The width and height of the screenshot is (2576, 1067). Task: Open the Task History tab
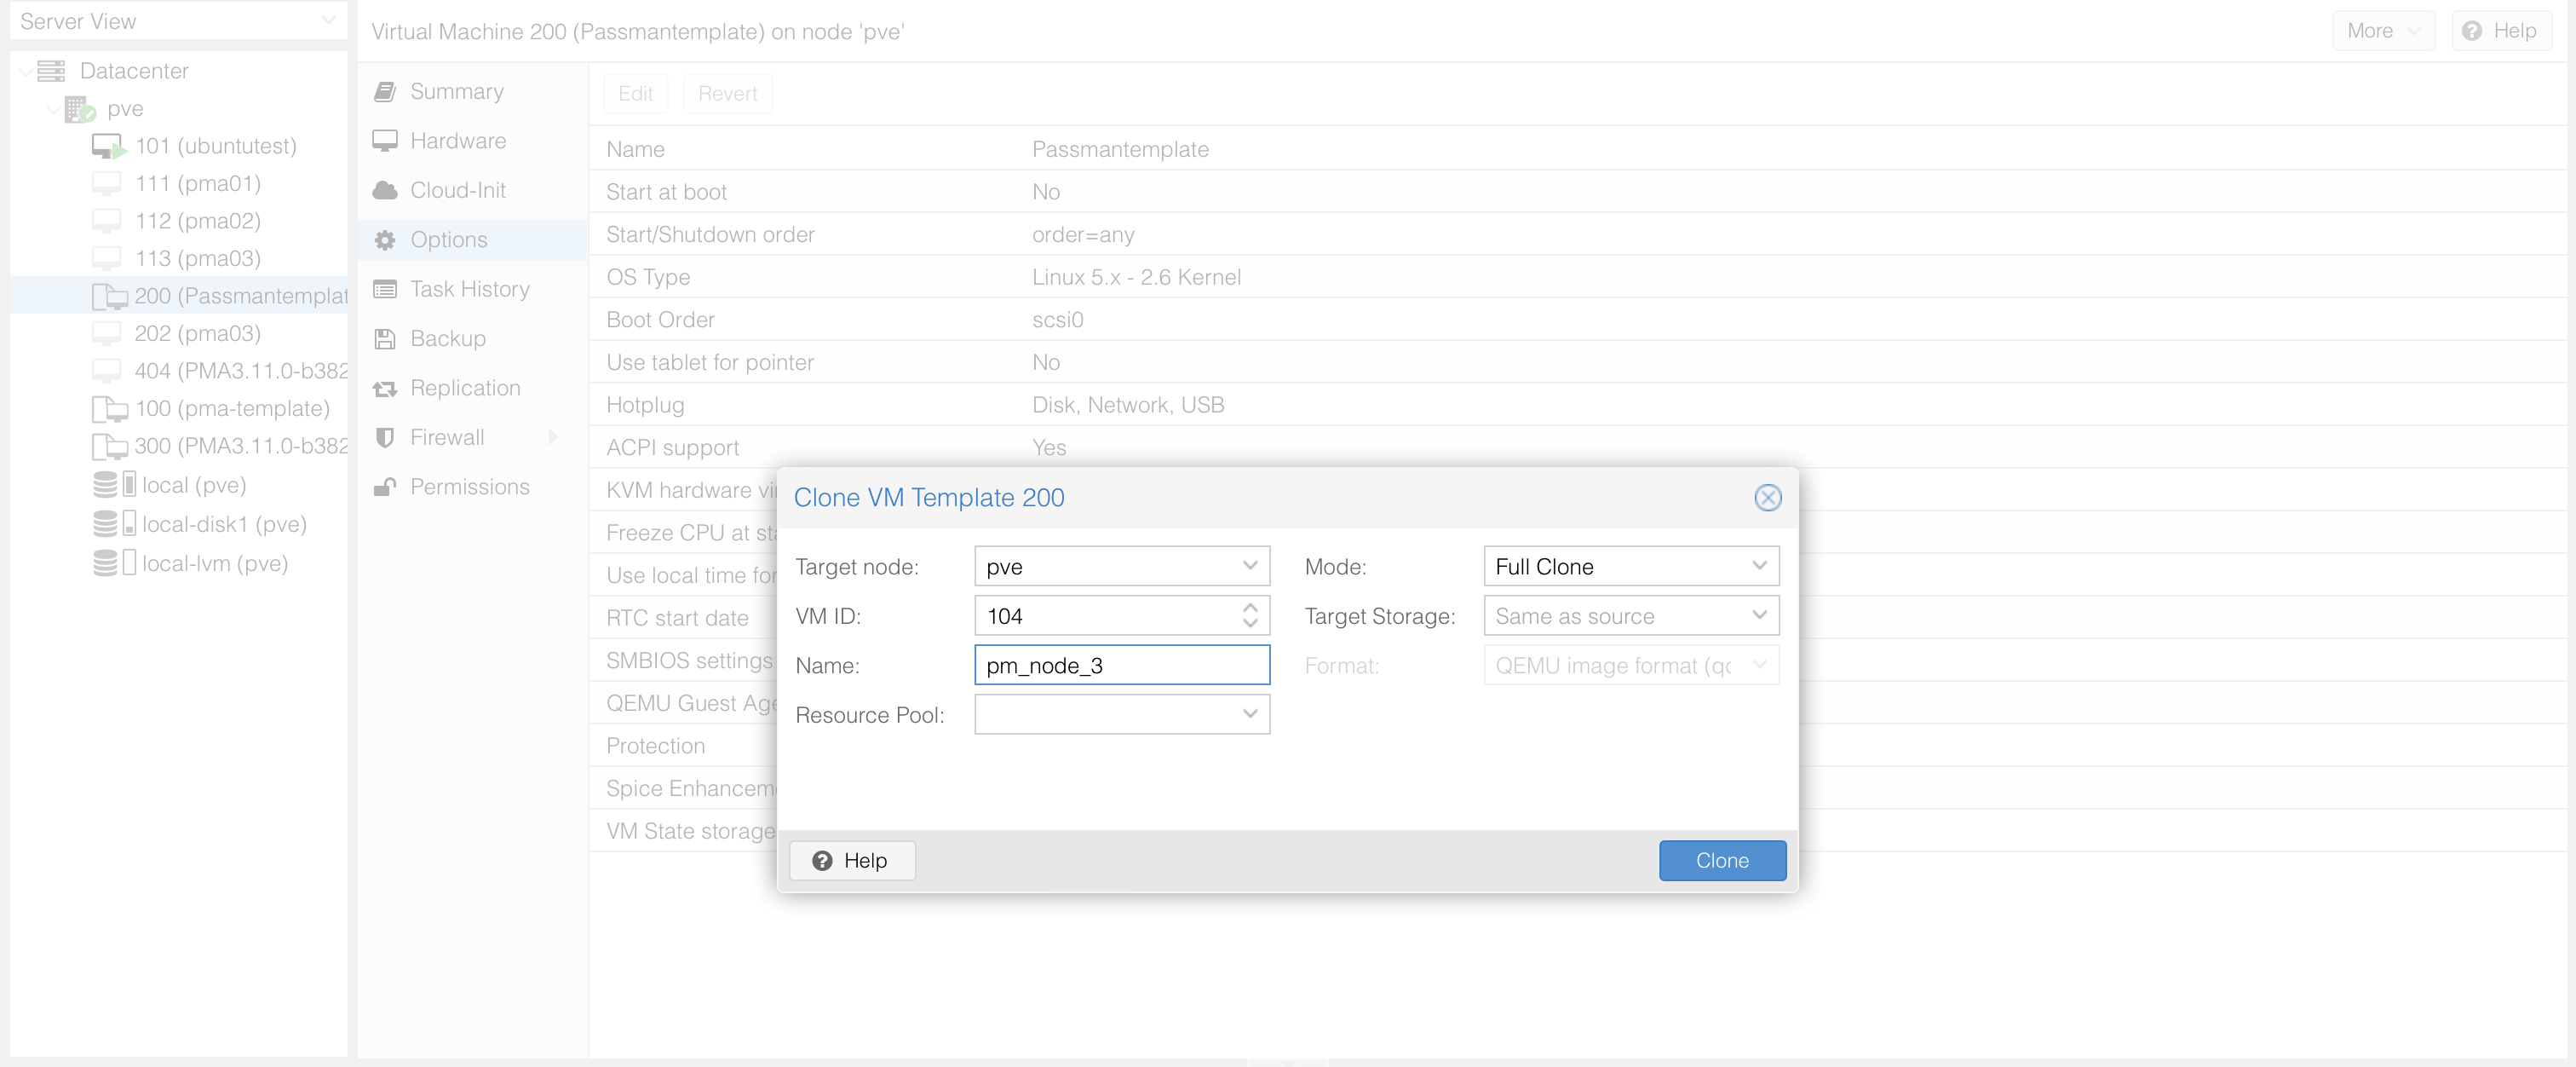tap(469, 290)
